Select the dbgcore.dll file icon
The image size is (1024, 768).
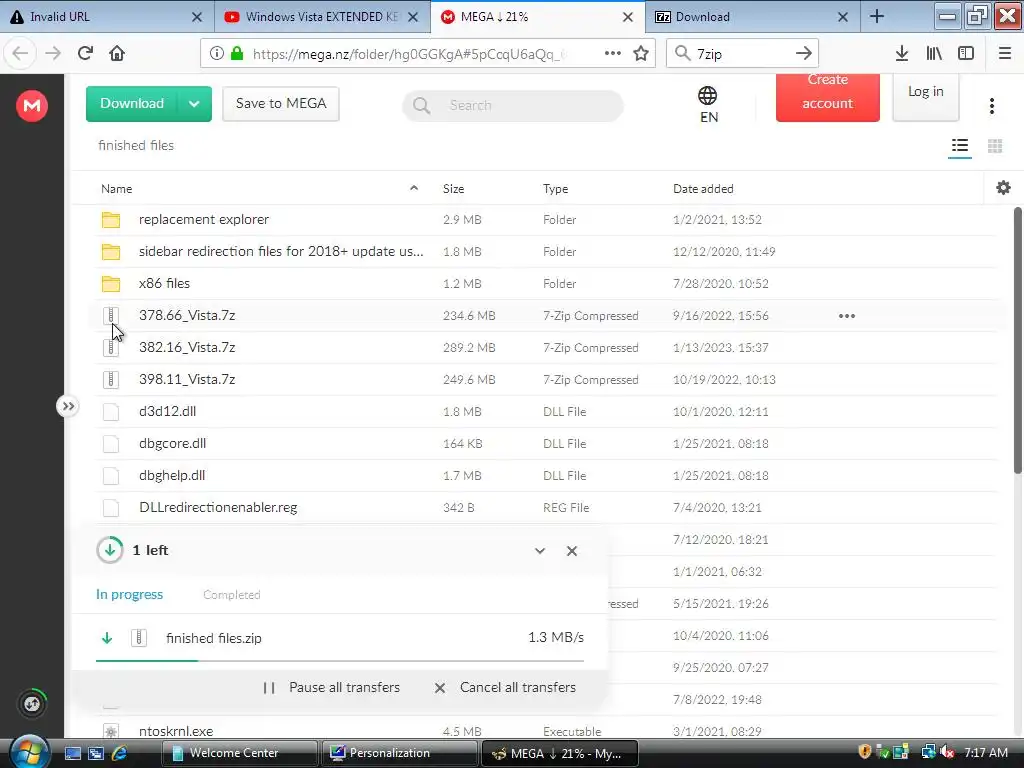[111, 443]
